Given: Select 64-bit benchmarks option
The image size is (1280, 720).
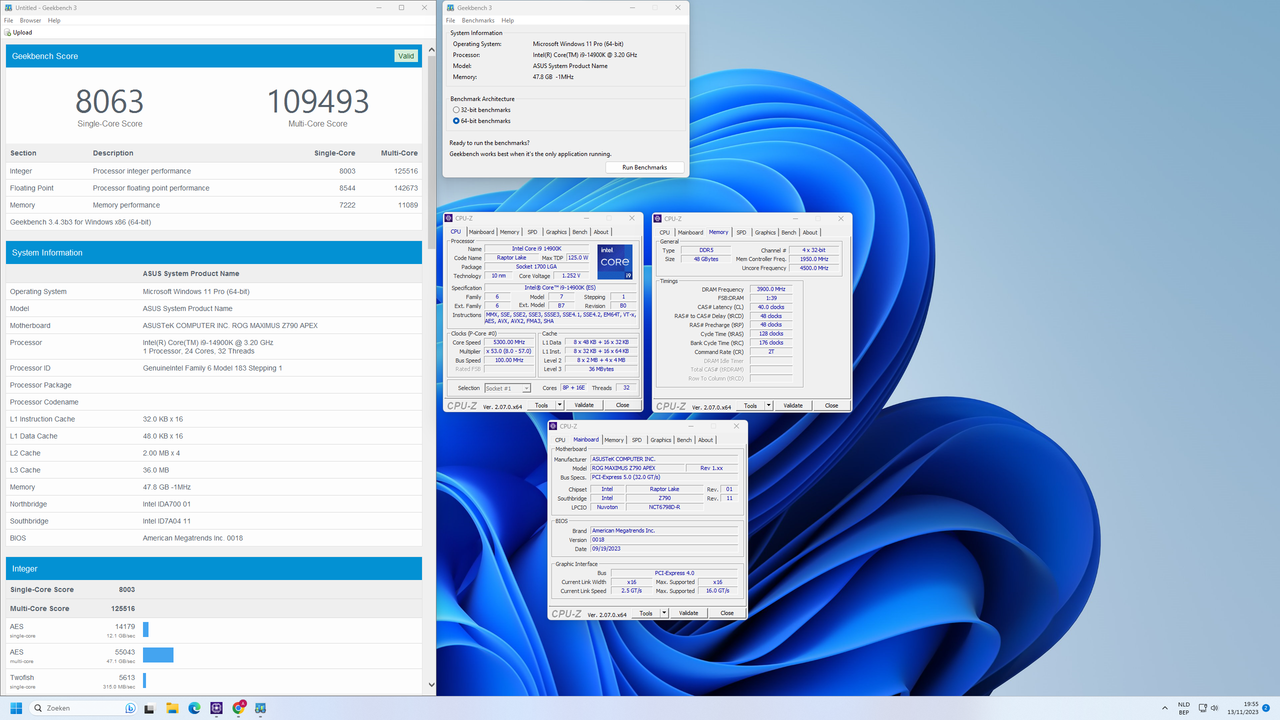Looking at the screenshot, I should coord(456,121).
